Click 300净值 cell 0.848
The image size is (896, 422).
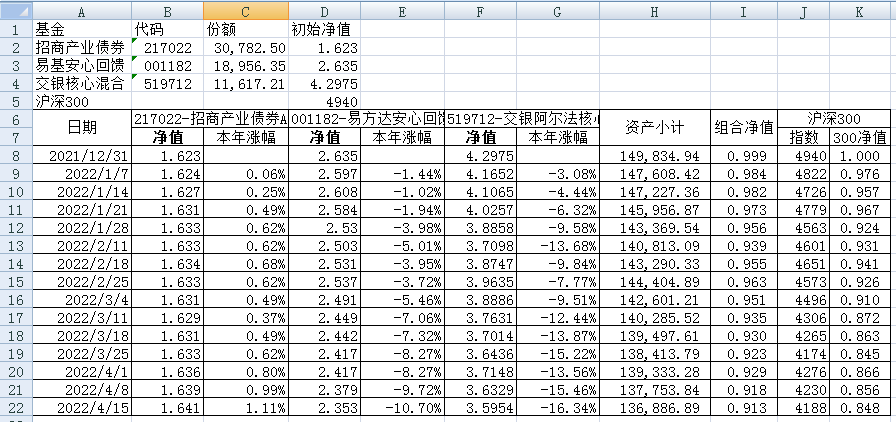pyautogui.click(x=859, y=409)
